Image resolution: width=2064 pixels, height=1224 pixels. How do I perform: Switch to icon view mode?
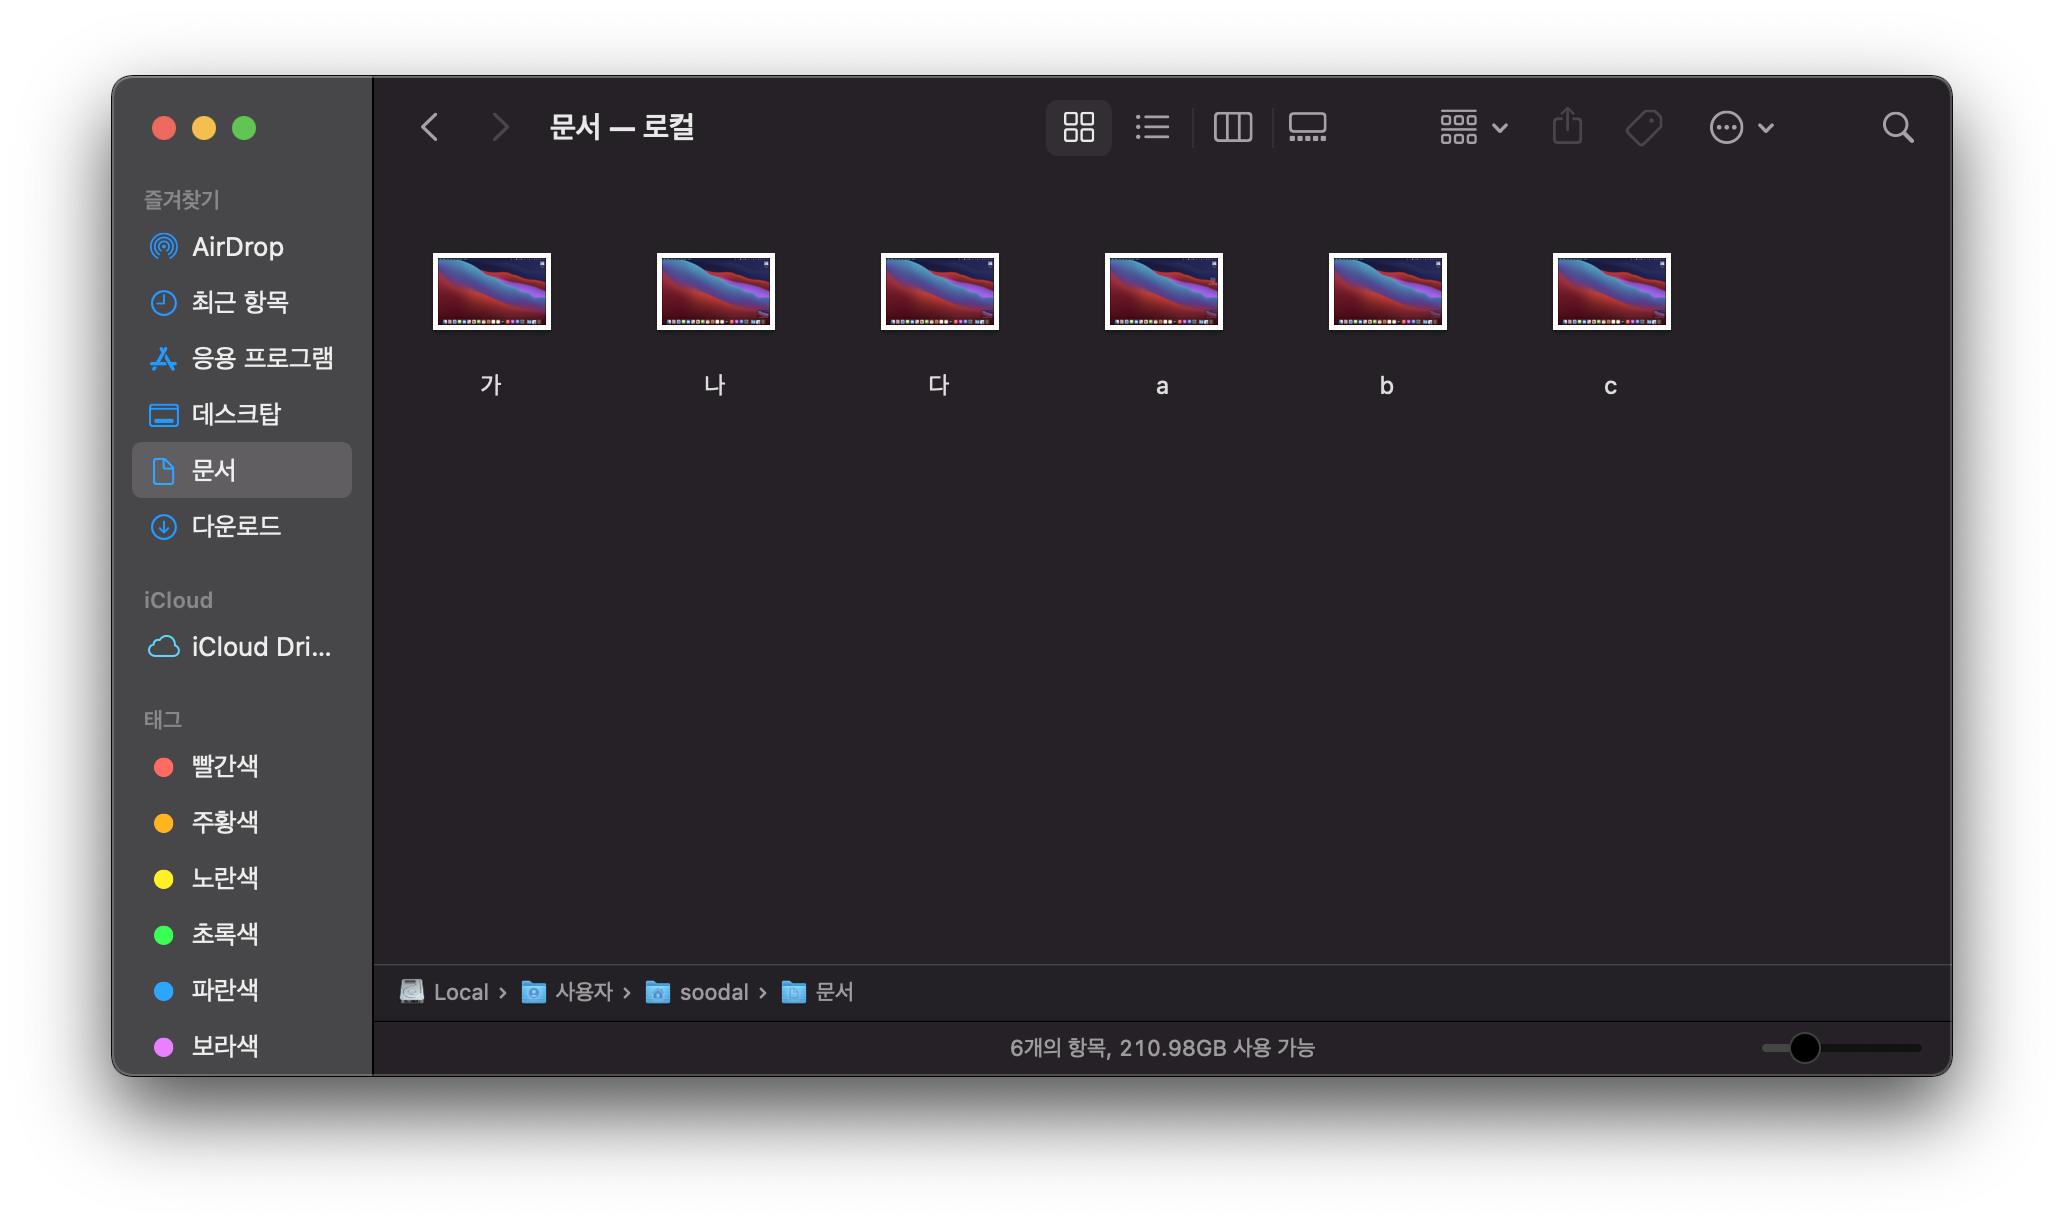(x=1078, y=127)
